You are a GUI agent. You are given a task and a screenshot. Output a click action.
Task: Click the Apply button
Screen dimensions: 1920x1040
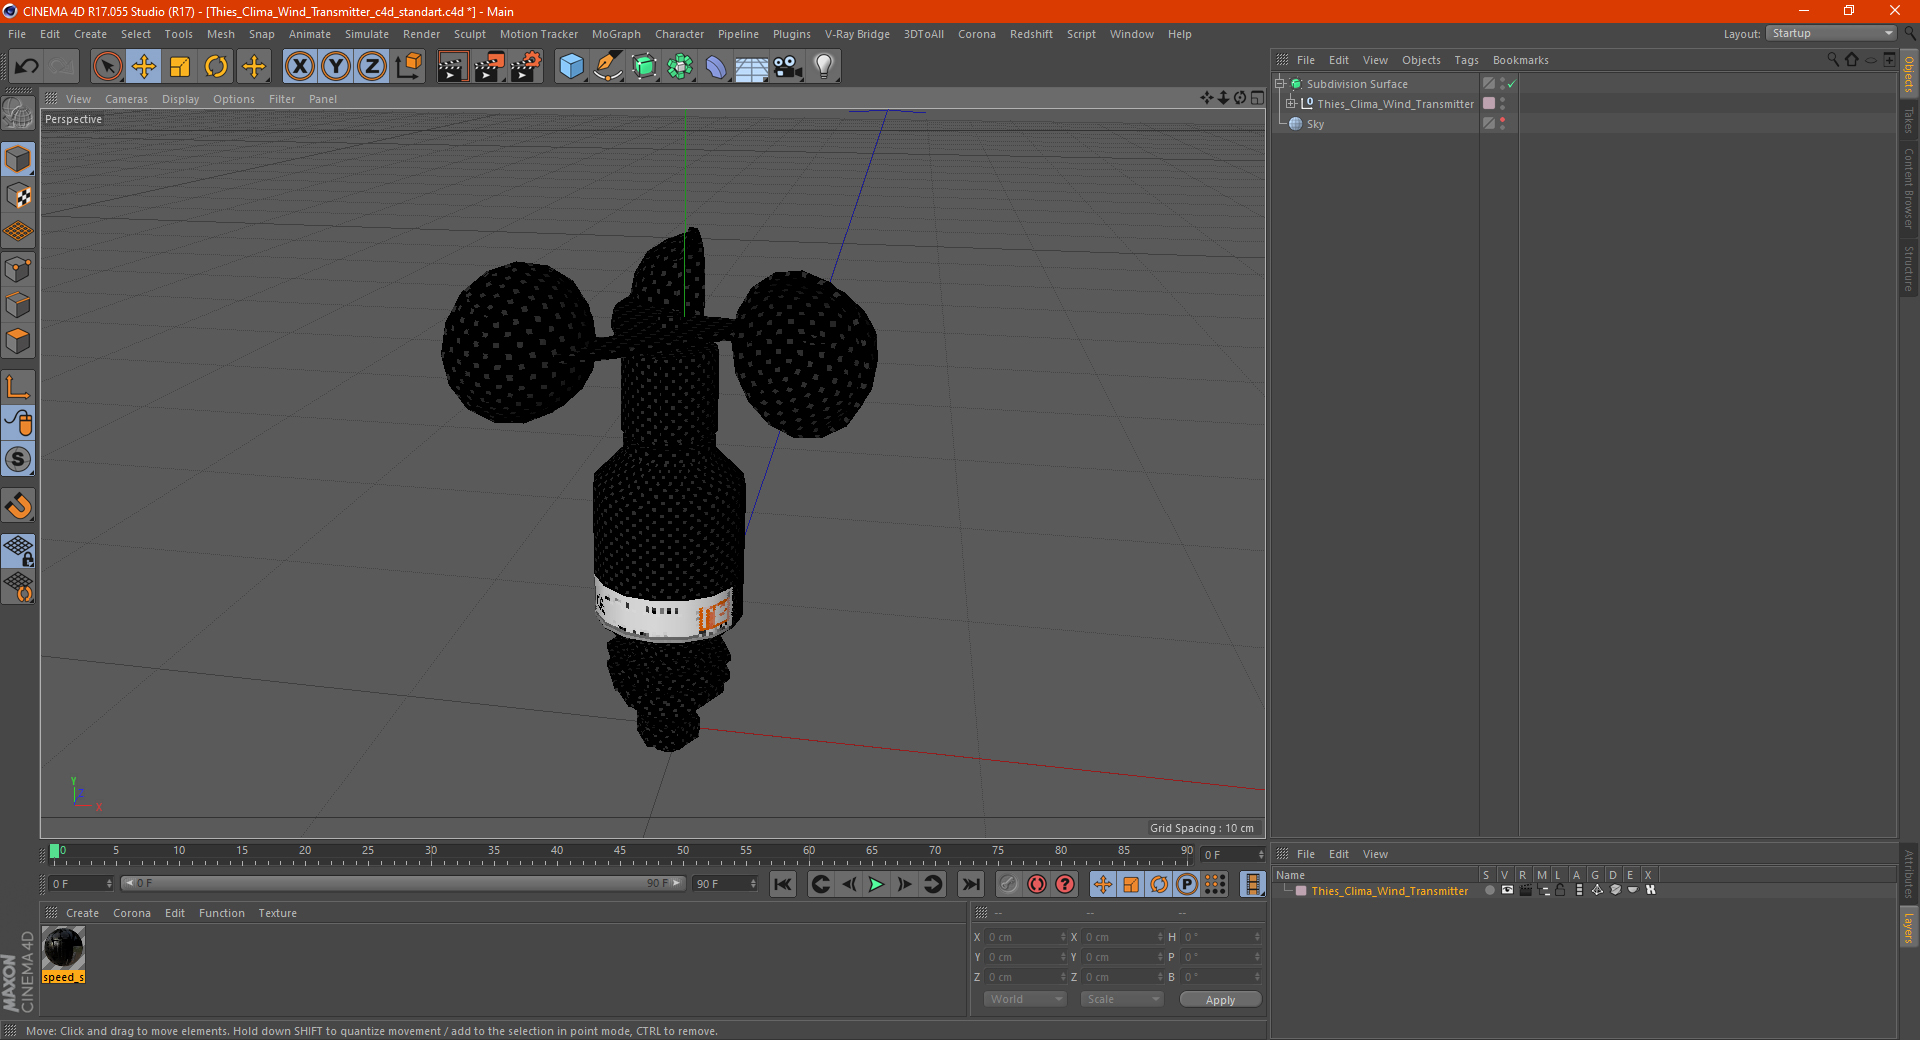(x=1220, y=1000)
